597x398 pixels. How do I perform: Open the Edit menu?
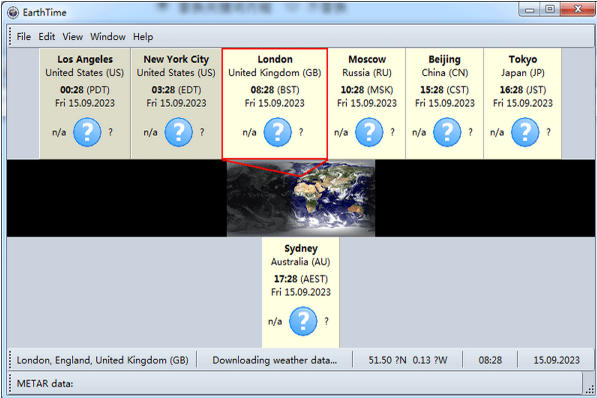tap(46, 37)
